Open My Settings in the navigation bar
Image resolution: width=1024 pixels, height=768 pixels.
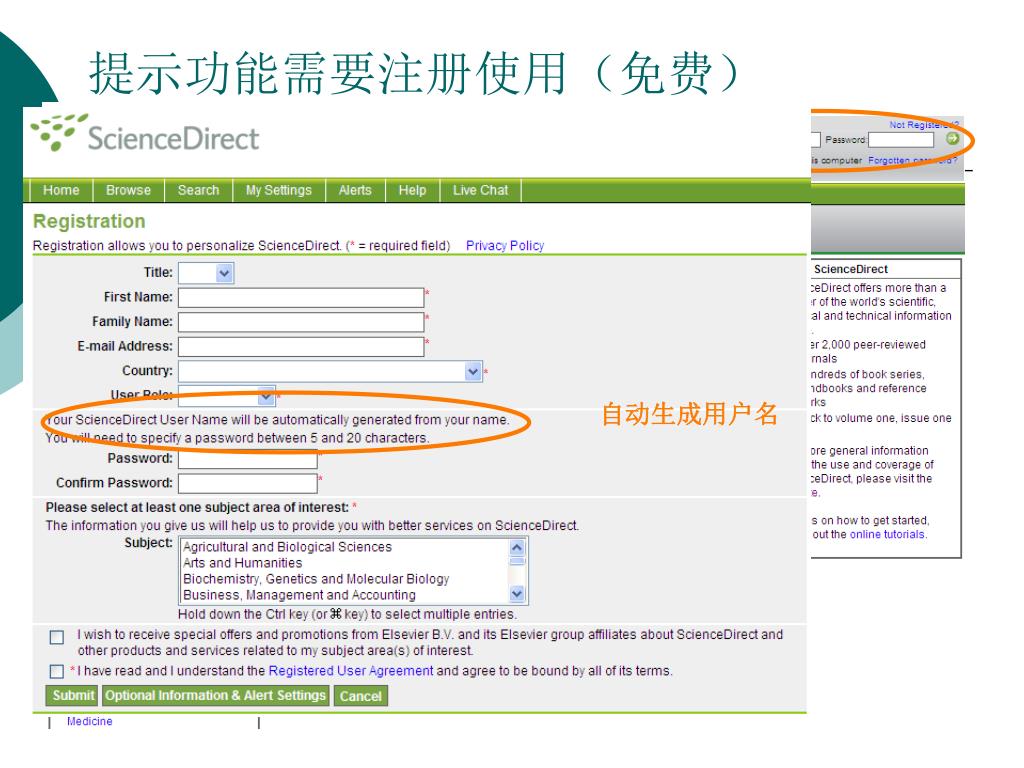279,190
